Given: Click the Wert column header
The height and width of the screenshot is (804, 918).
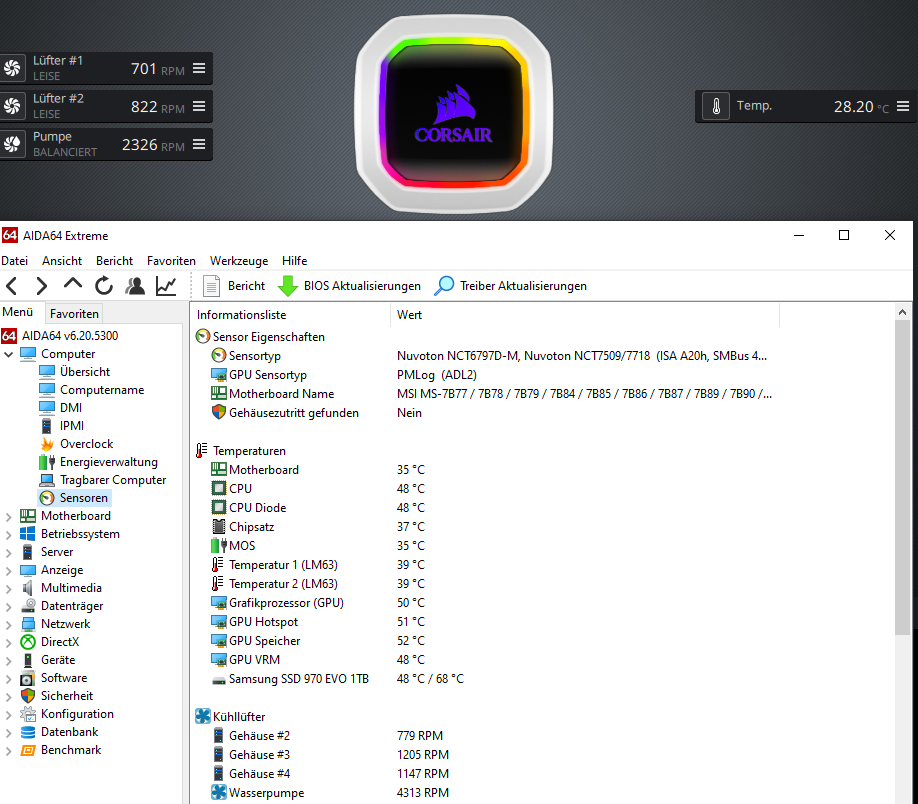Looking at the screenshot, I should tap(585, 315).
